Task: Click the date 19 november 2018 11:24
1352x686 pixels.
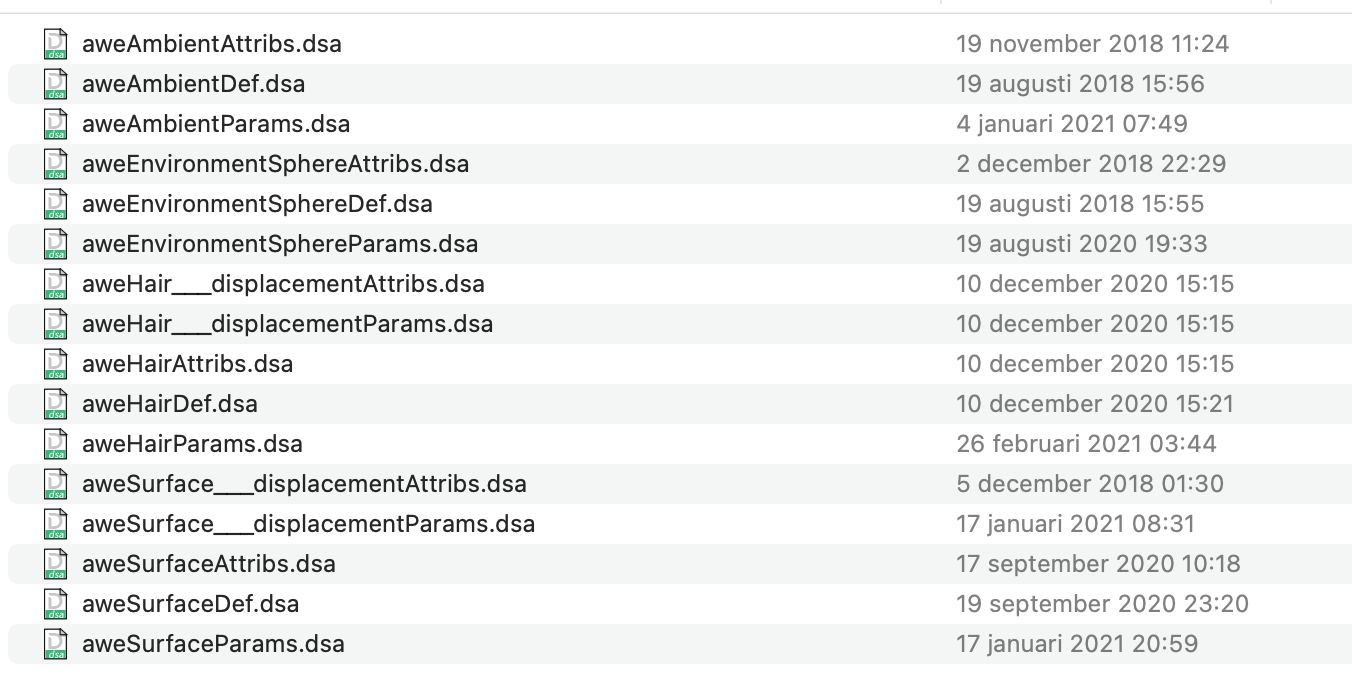Action: pyautogui.click(x=1092, y=44)
